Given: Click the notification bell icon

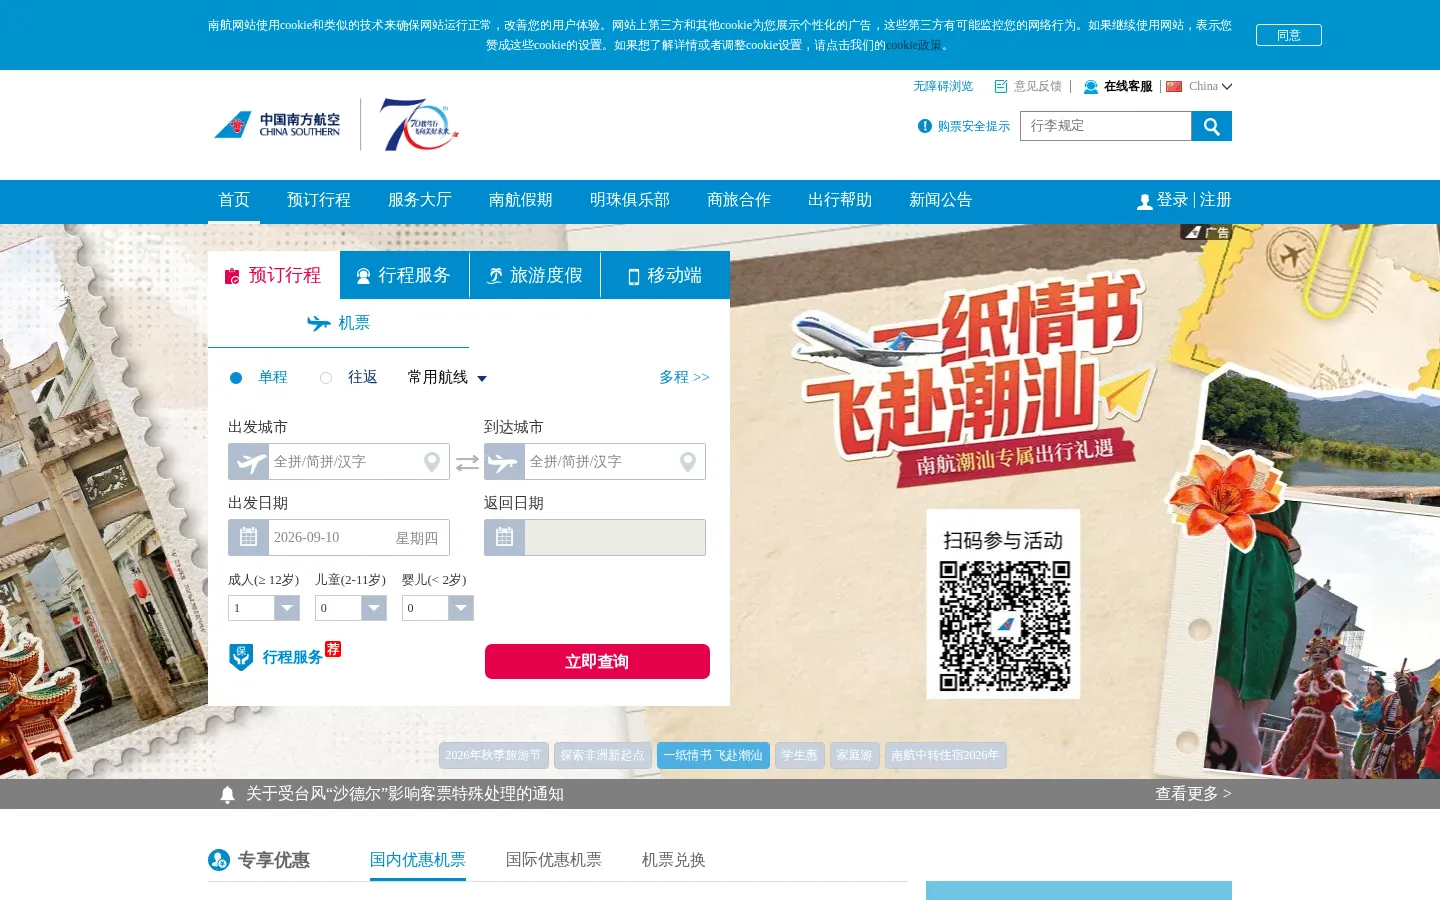Looking at the screenshot, I should coord(227,795).
